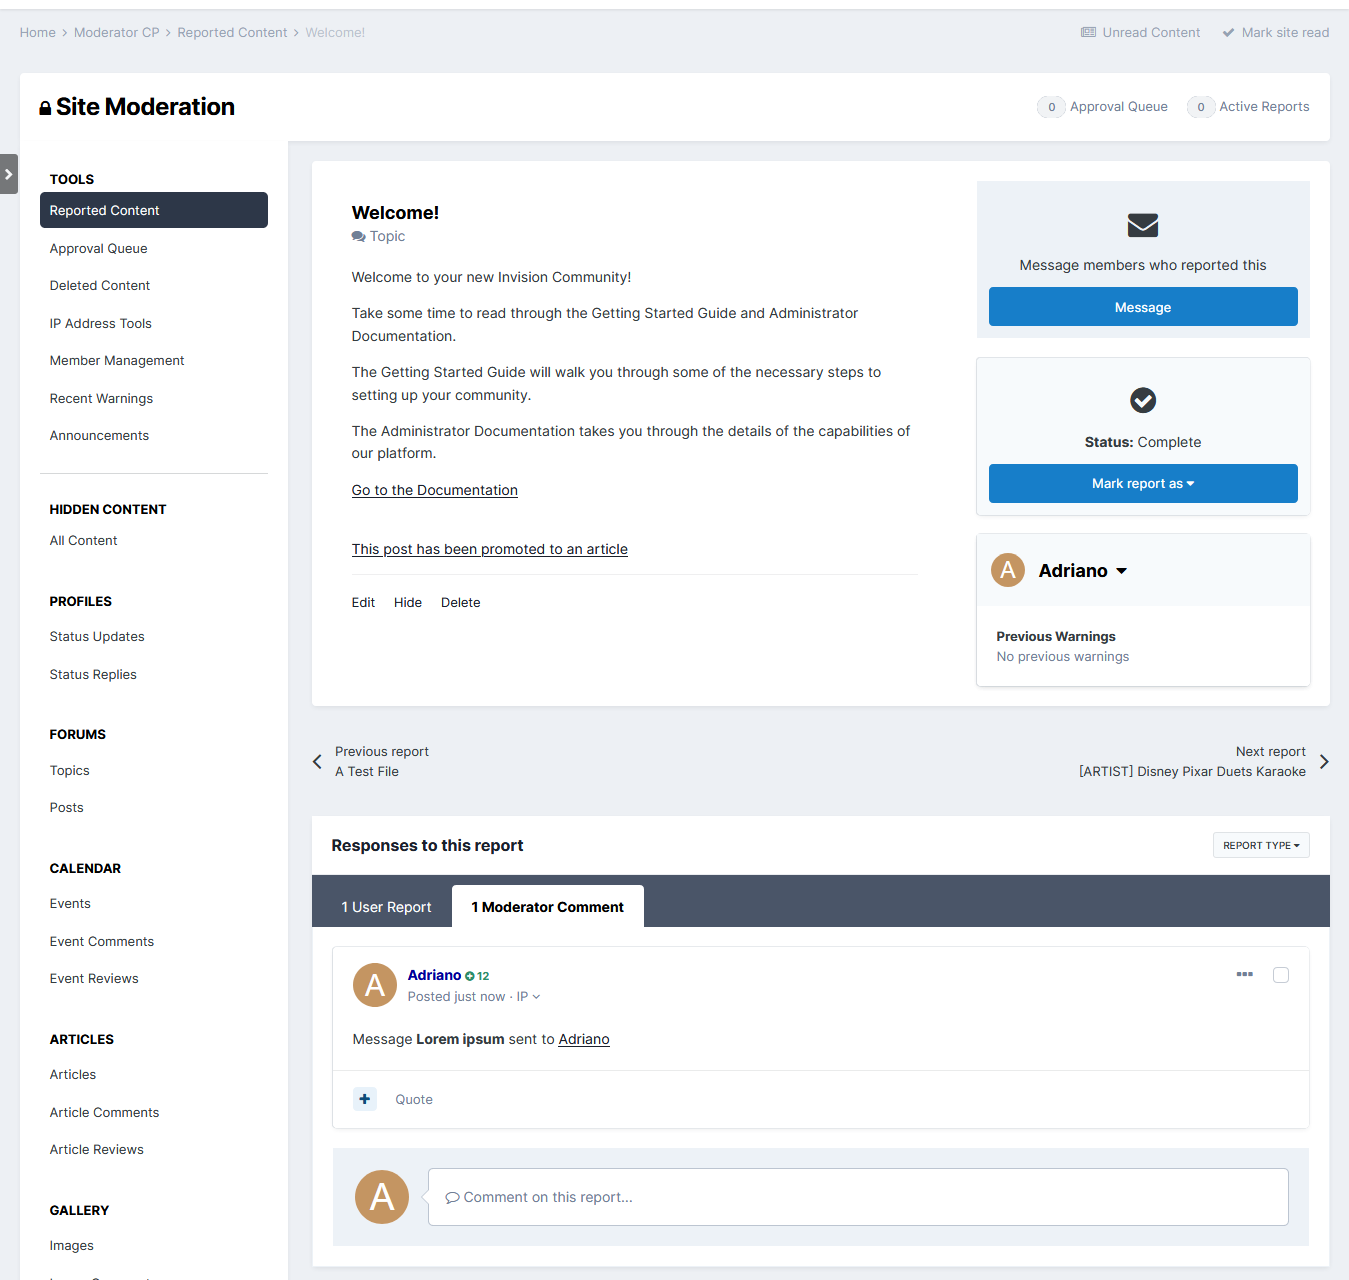Go to previous report arrow
The width and height of the screenshot is (1349, 1280).
[317, 762]
